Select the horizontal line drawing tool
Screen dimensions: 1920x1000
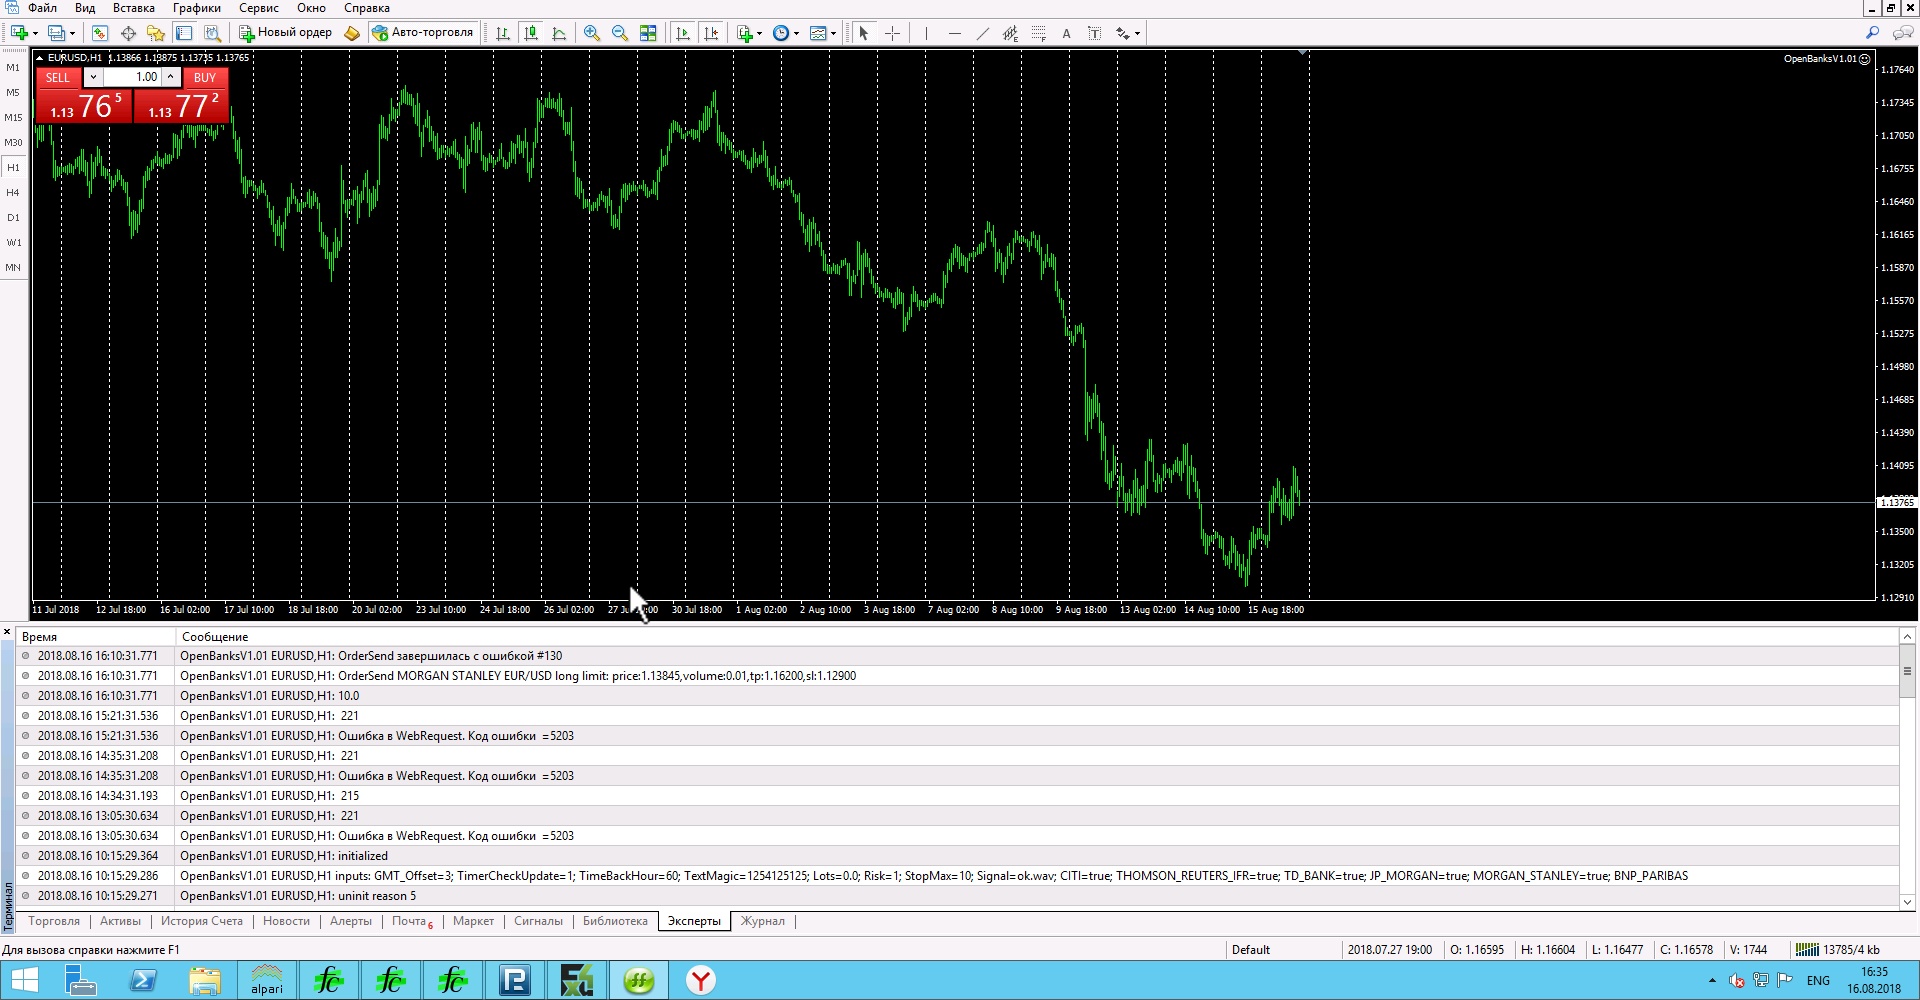(x=954, y=33)
